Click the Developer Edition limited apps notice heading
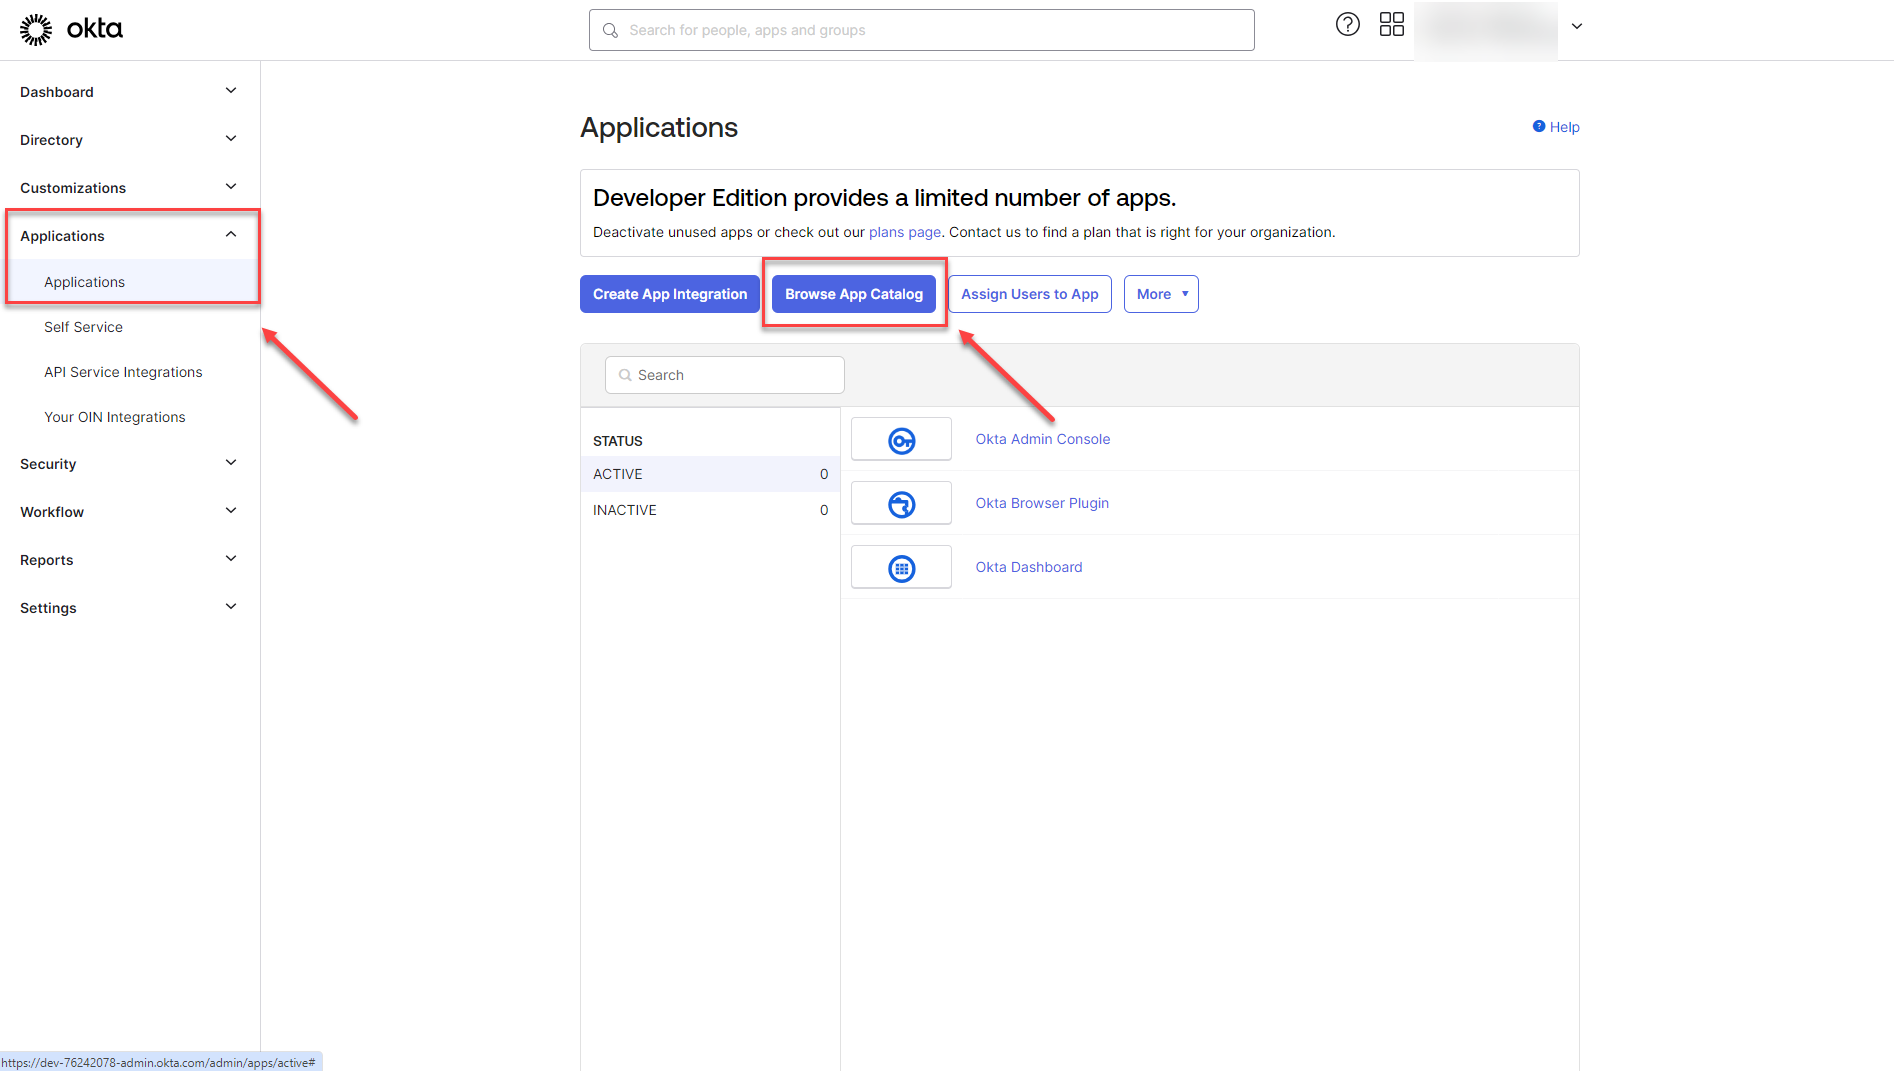This screenshot has width=1894, height=1071. (x=884, y=198)
